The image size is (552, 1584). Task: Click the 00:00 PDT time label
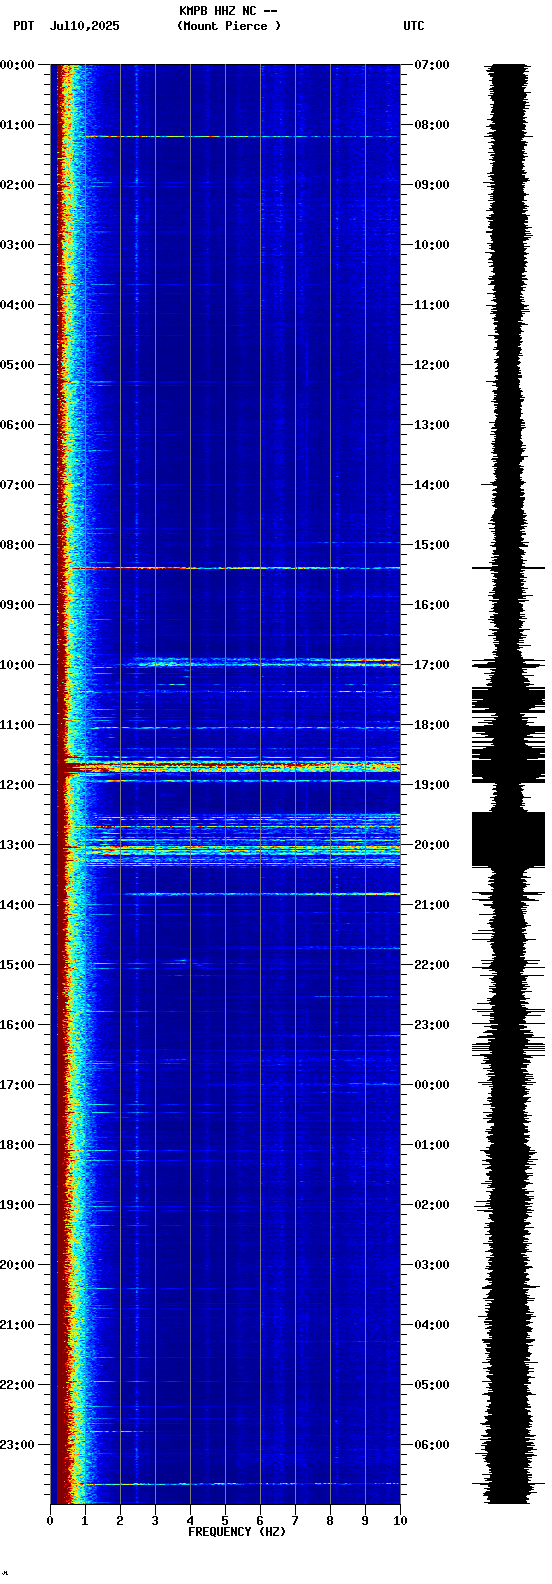click(x=18, y=65)
